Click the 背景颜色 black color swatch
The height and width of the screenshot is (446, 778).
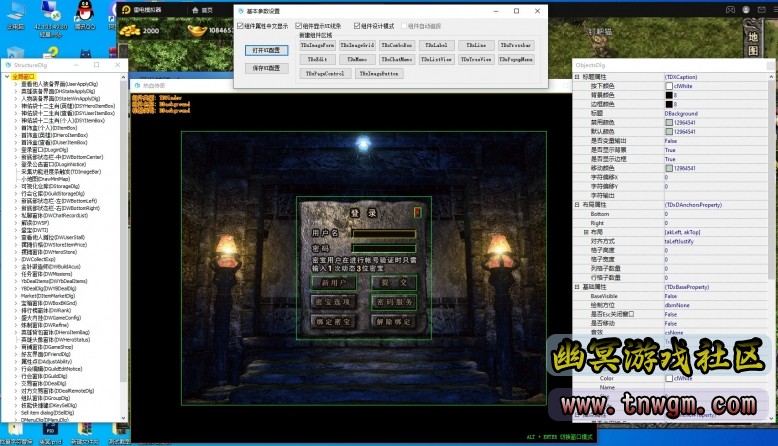[x=669, y=95]
